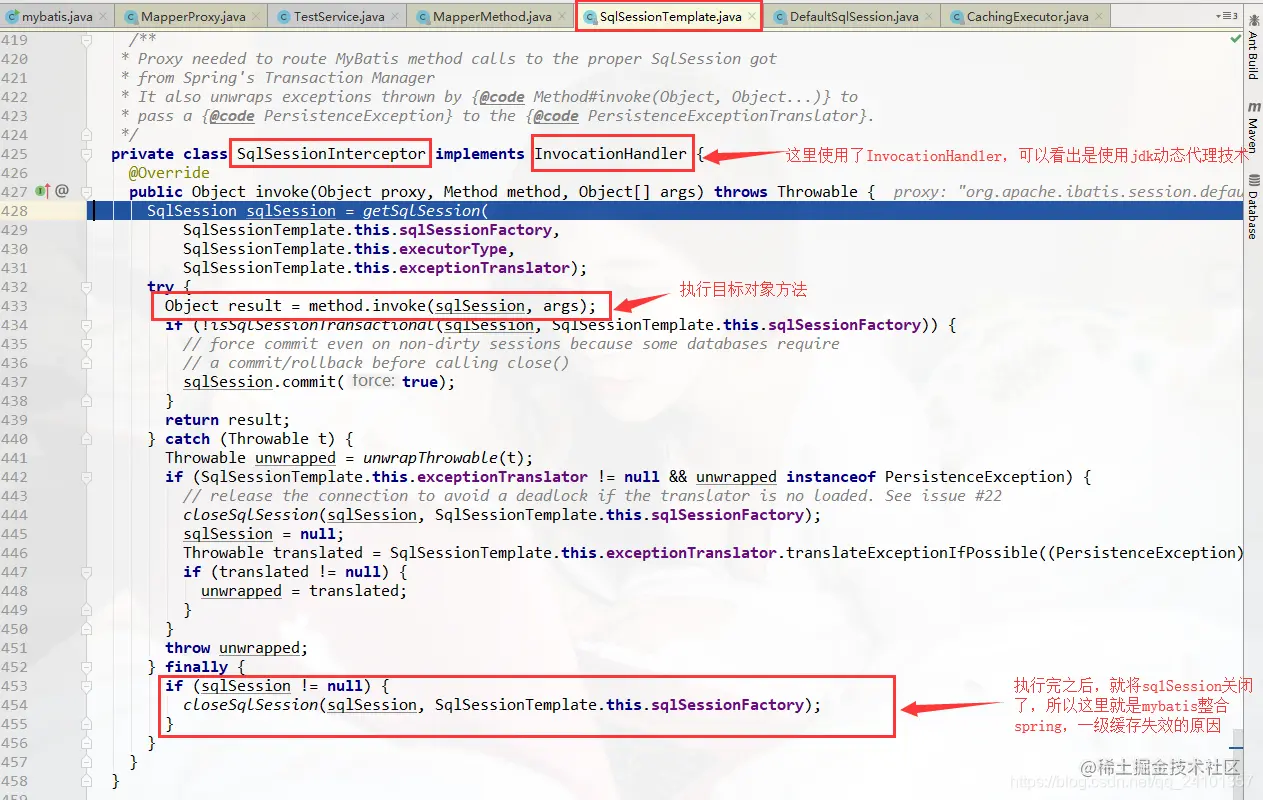
Task: Click the InvocationHandler interface name
Action: 610,154
